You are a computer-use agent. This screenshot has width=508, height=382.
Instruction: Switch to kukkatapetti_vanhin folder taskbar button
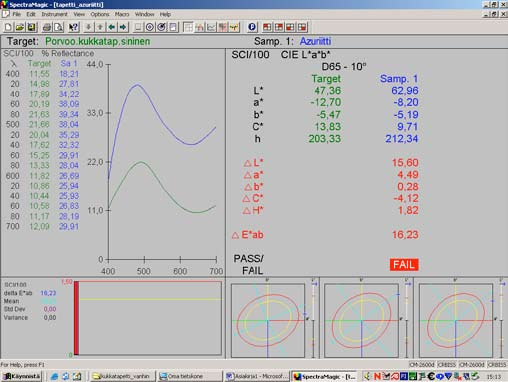[x=122, y=376]
